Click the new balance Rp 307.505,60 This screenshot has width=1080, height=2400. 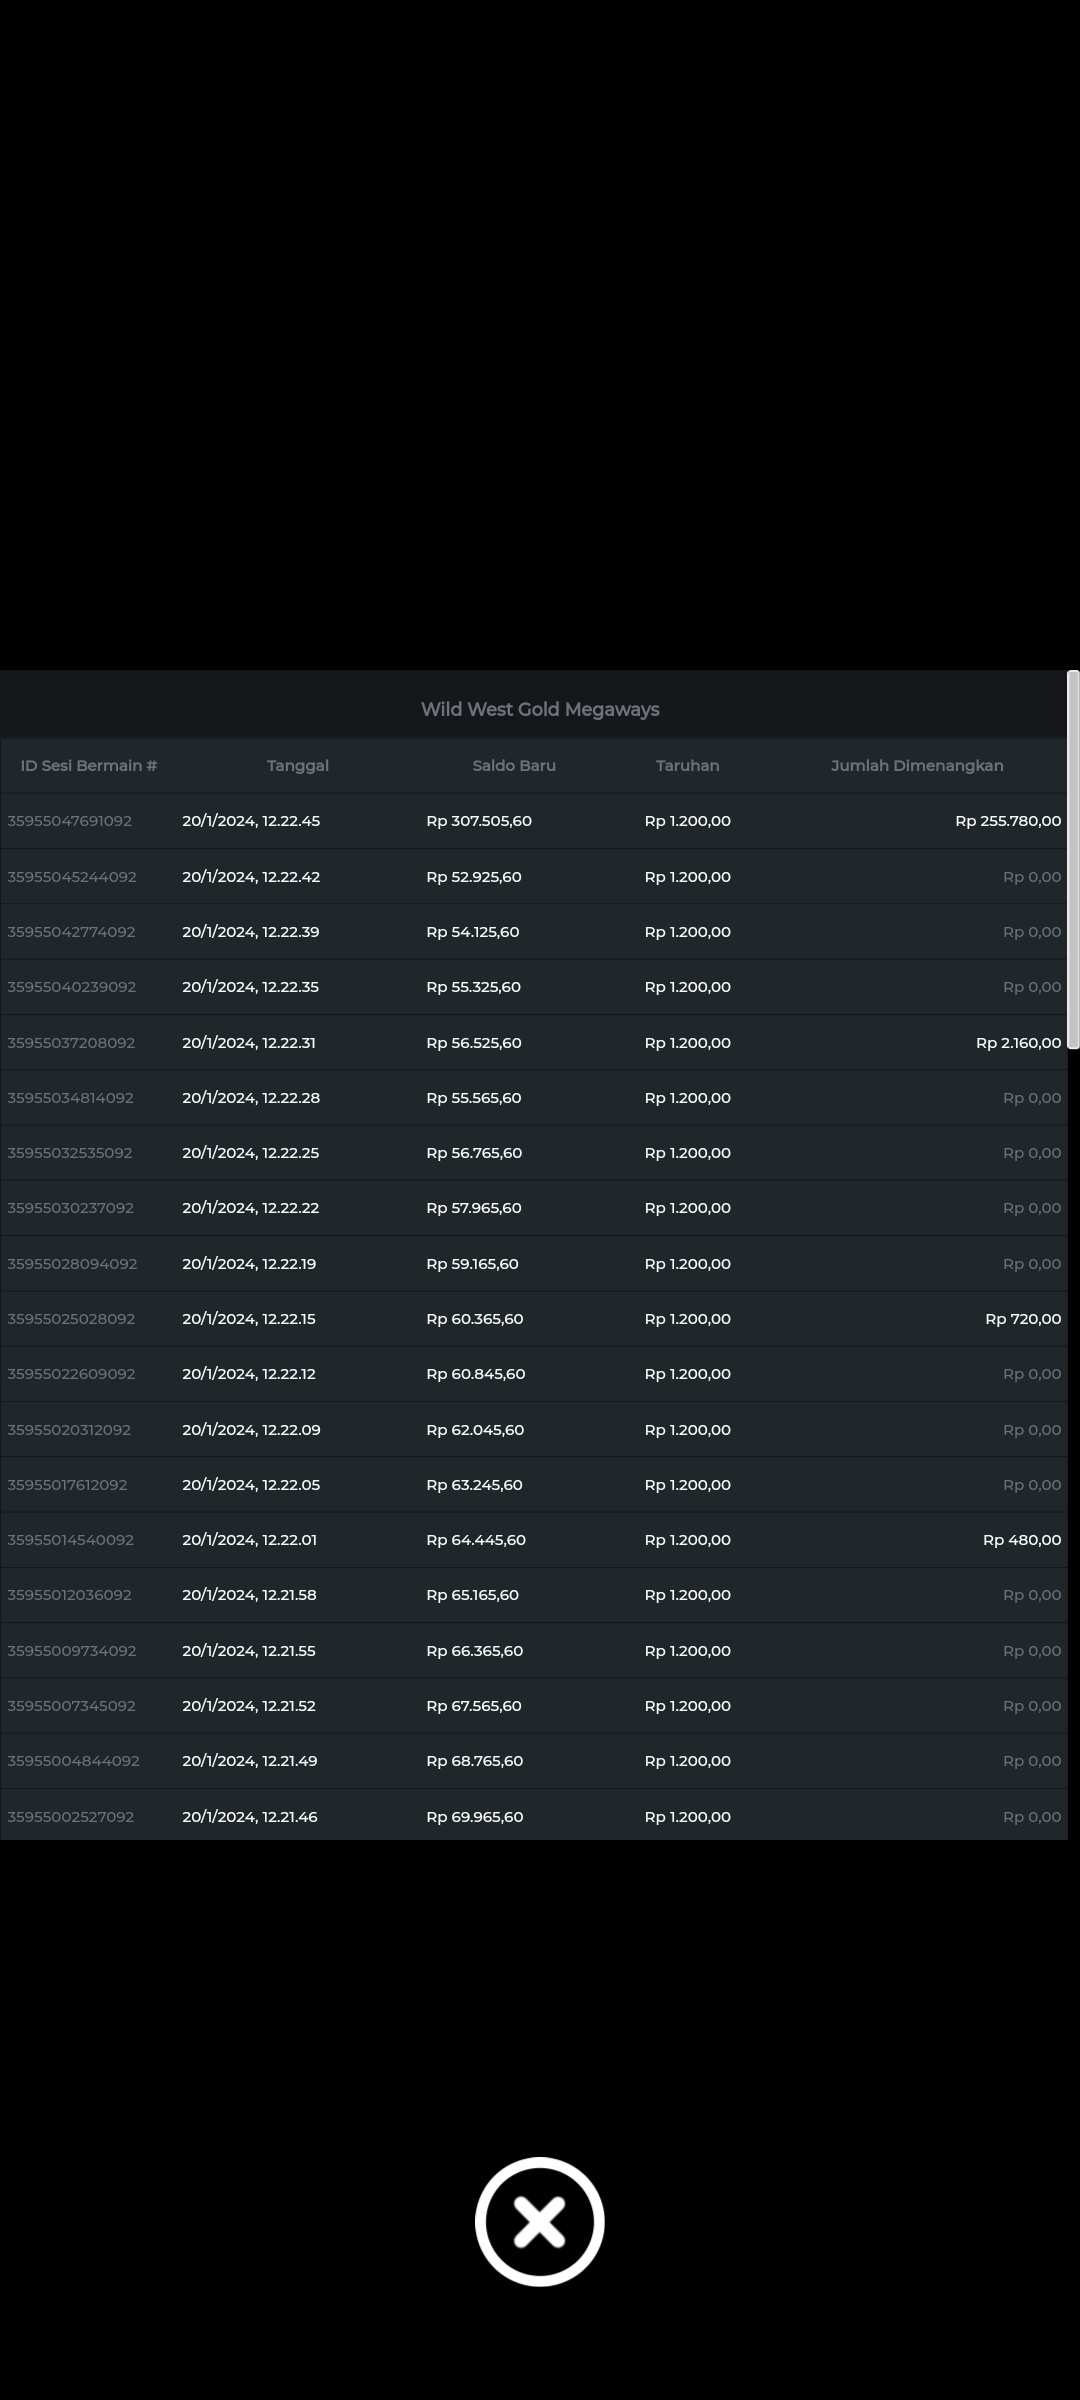(479, 821)
